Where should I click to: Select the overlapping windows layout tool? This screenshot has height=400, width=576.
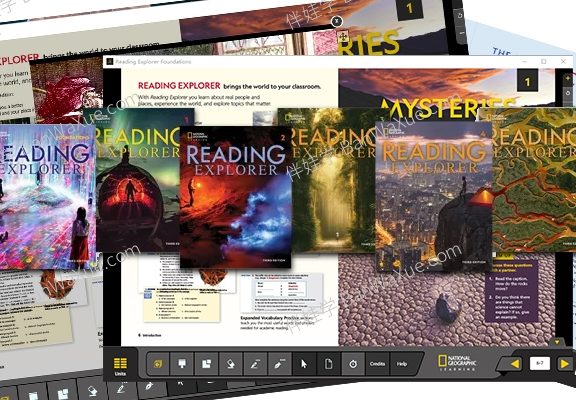(206, 364)
